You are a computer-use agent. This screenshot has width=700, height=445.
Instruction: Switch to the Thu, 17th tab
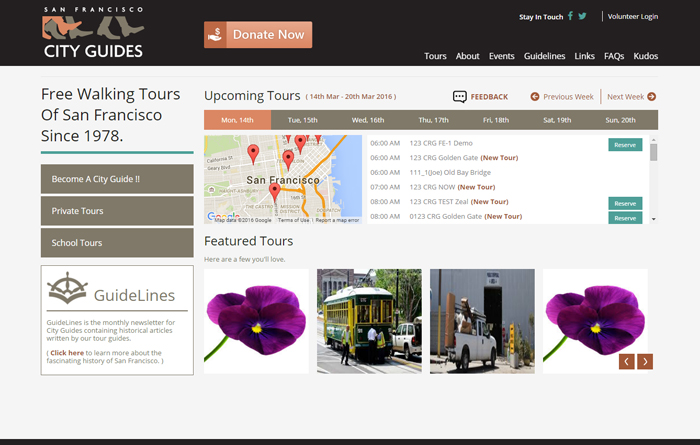coord(433,120)
